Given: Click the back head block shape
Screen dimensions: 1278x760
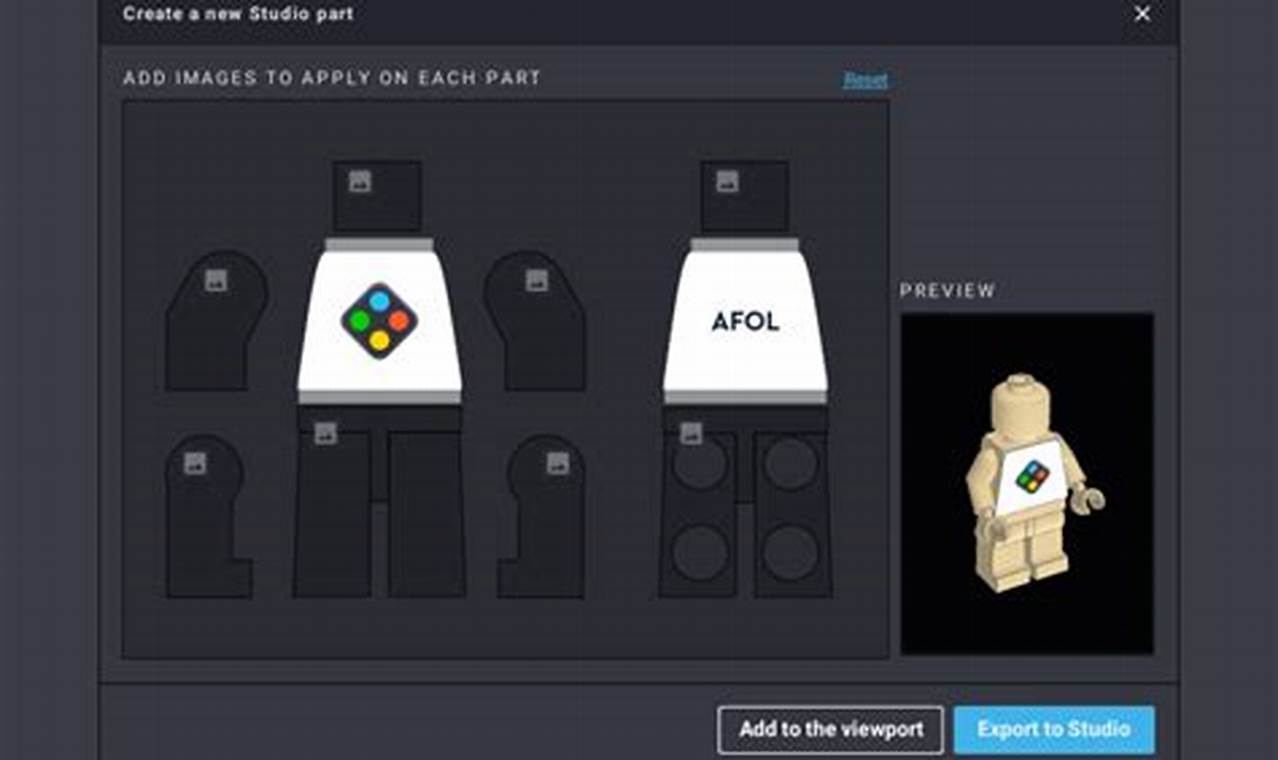Looking at the screenshot, I should pos(745,197).
